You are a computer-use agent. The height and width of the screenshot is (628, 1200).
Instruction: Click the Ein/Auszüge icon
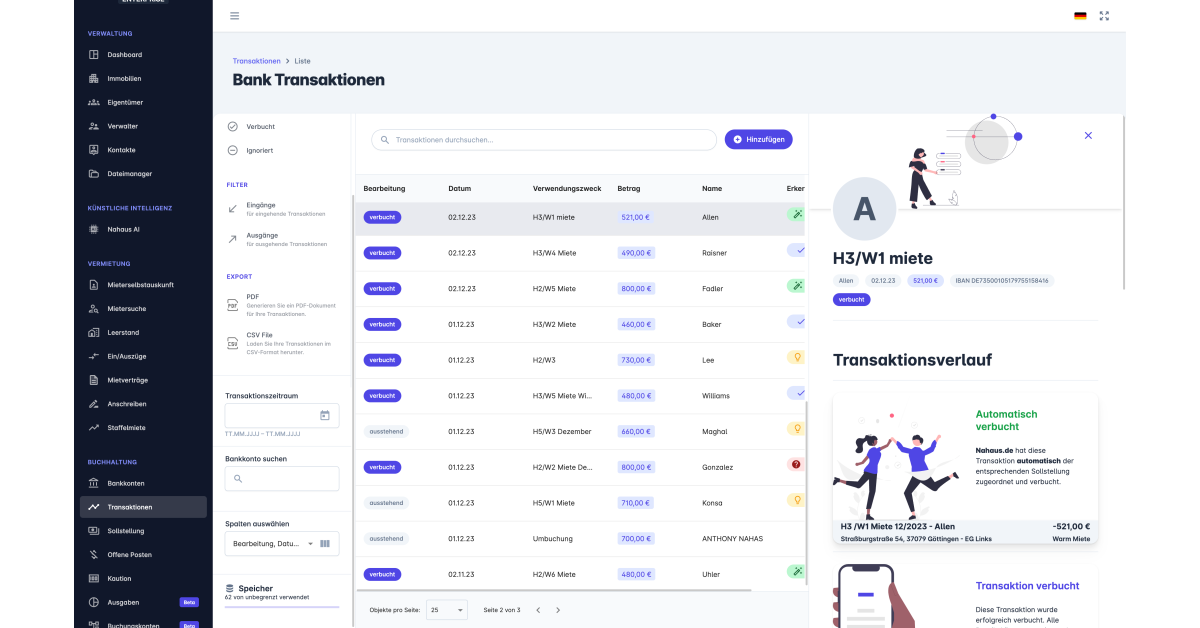[x=93, y=356]
